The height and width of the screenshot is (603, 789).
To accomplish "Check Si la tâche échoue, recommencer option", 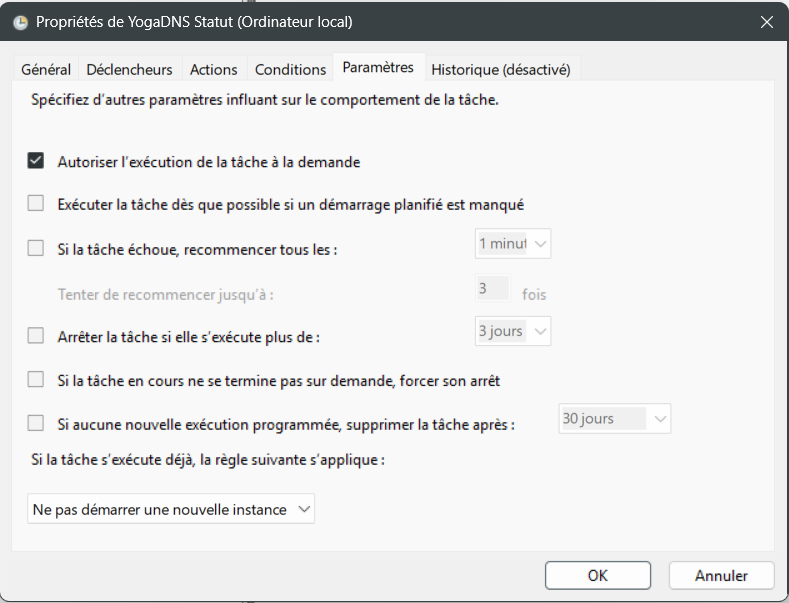I will click(36, 248).
